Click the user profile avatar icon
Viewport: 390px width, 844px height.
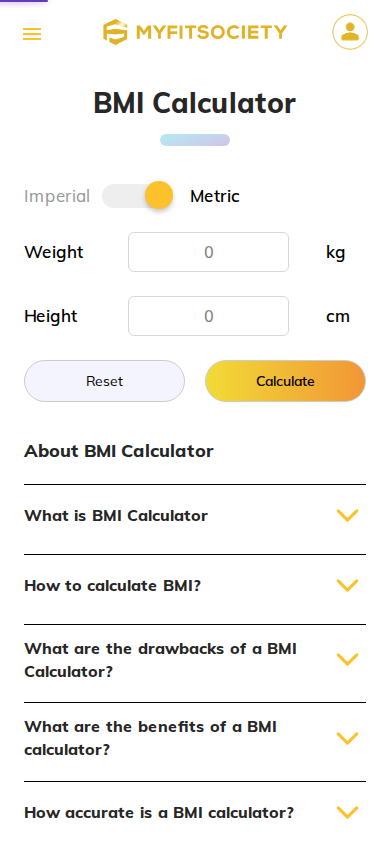point(350,32)
